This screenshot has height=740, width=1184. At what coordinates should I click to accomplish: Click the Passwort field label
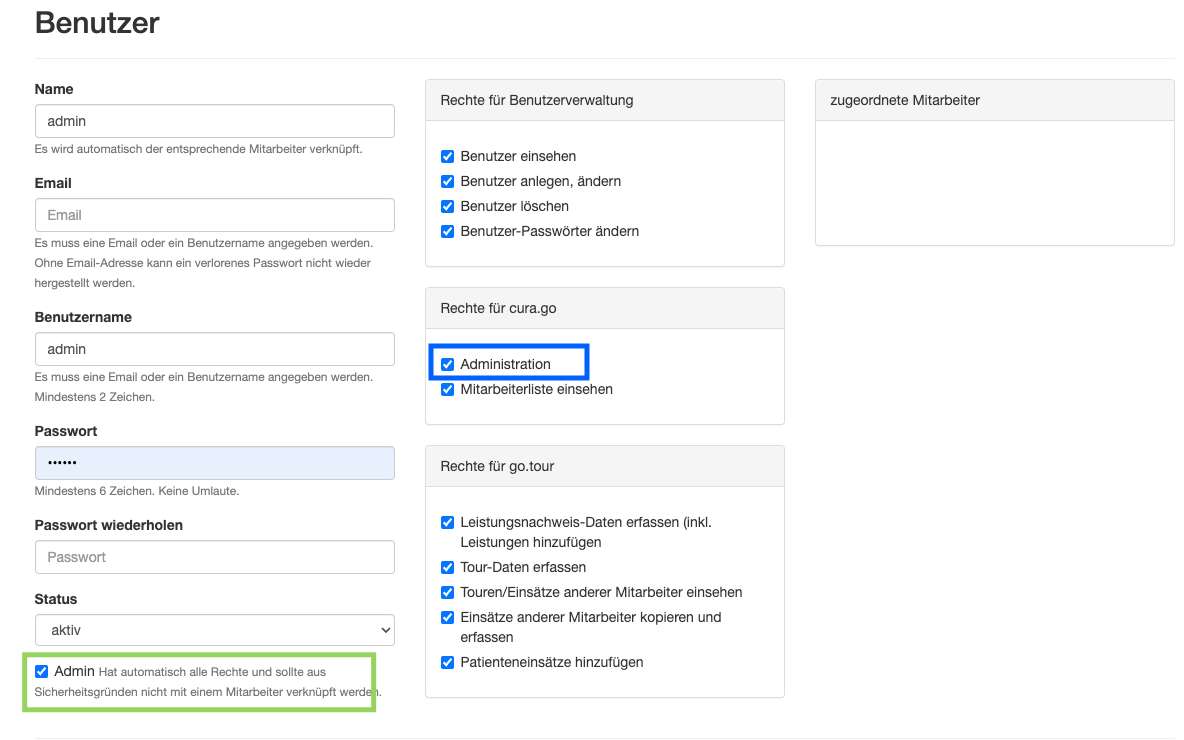[x=66, y=431]
